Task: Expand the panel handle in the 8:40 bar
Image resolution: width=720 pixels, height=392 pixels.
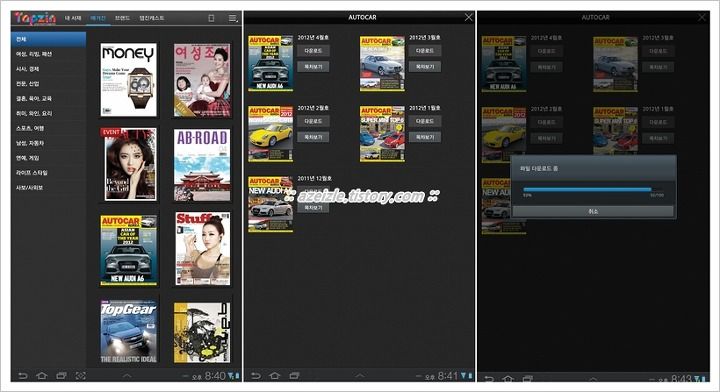Action: click(x=127, y=376)
